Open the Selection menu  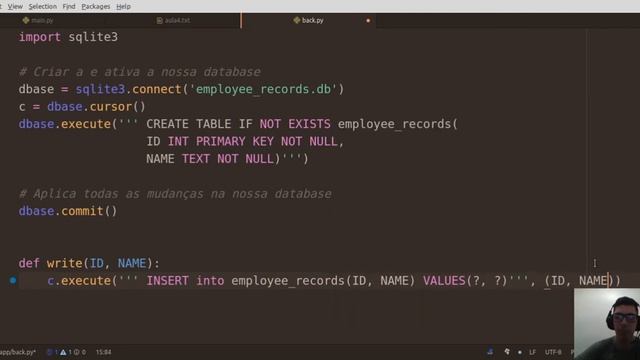pos(42,7)
